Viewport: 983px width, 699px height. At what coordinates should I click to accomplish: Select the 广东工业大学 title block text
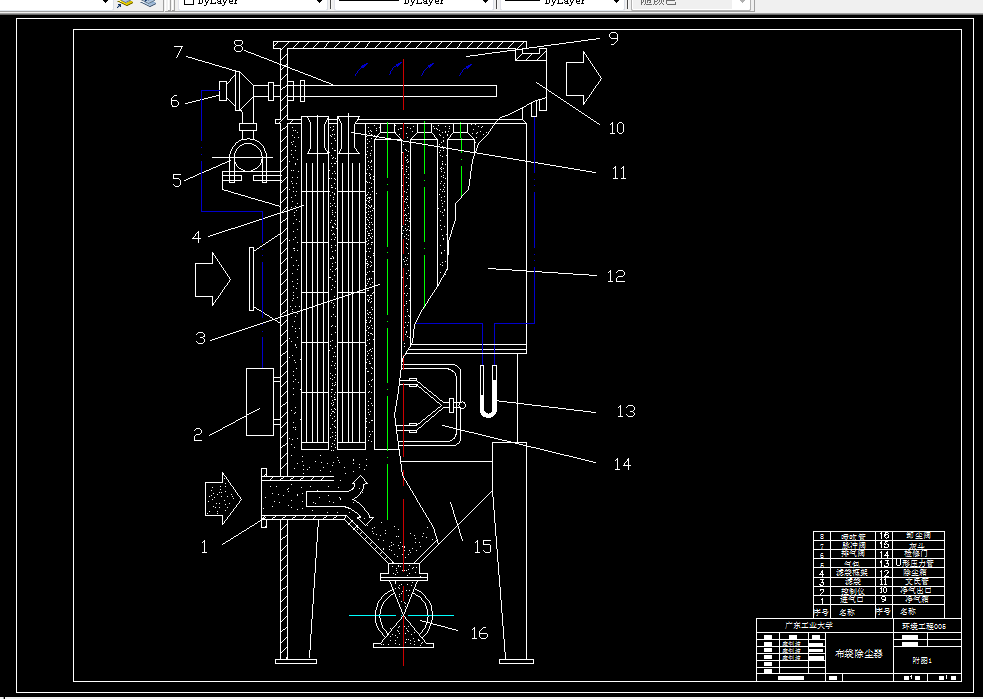pos(809,625)
